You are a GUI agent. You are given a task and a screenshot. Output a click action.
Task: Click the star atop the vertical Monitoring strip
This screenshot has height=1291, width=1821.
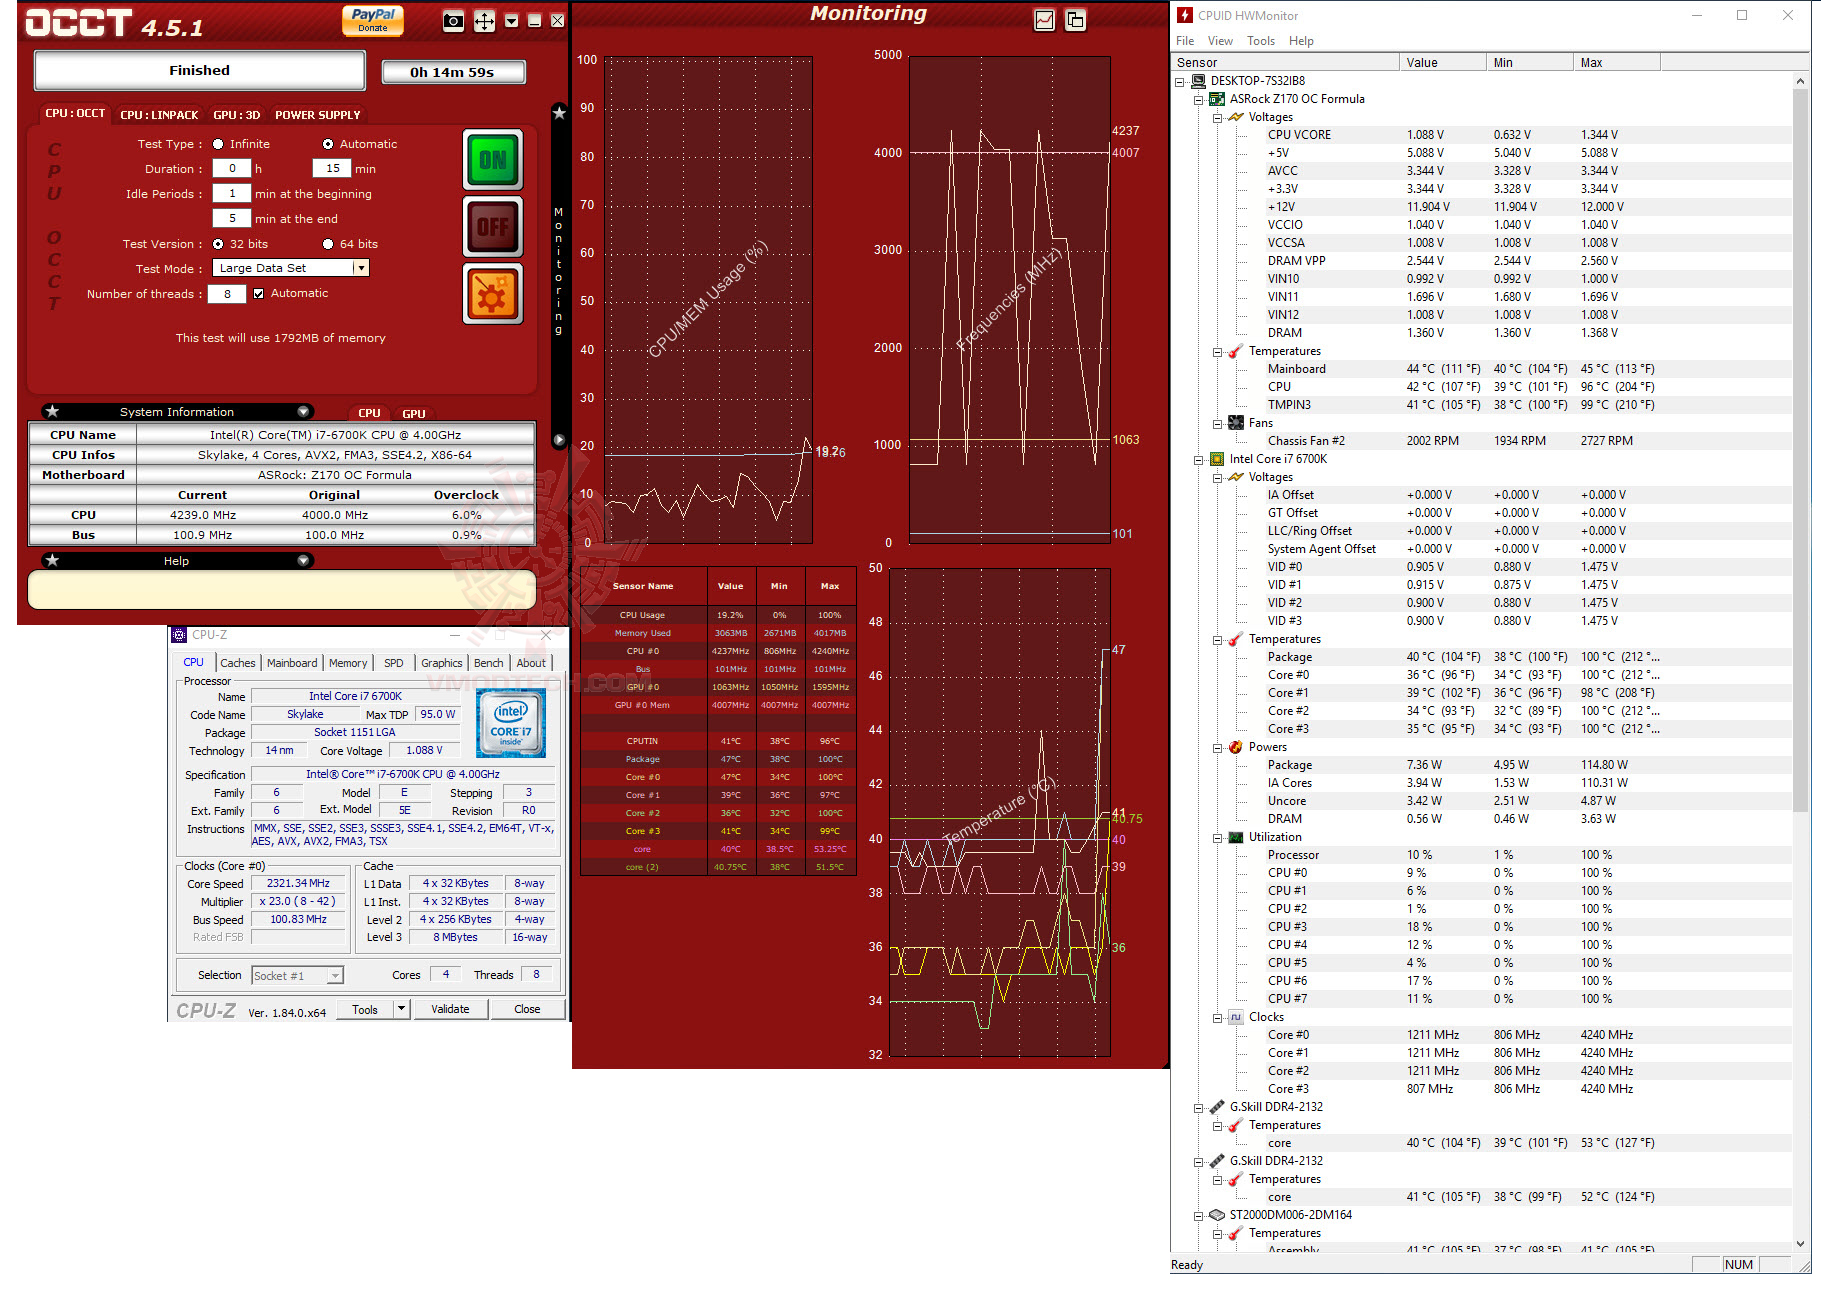coord(559,113)
